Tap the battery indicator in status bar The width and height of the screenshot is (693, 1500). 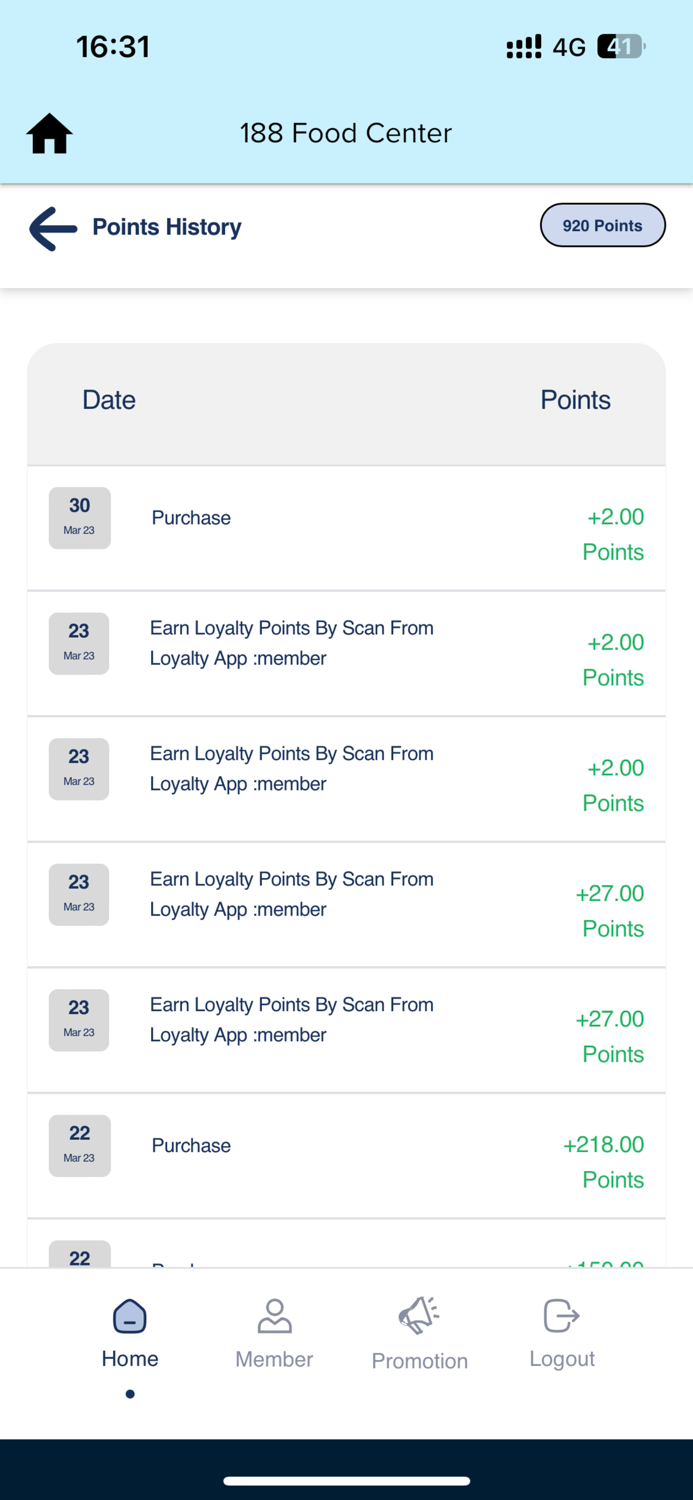pos(621,47)
